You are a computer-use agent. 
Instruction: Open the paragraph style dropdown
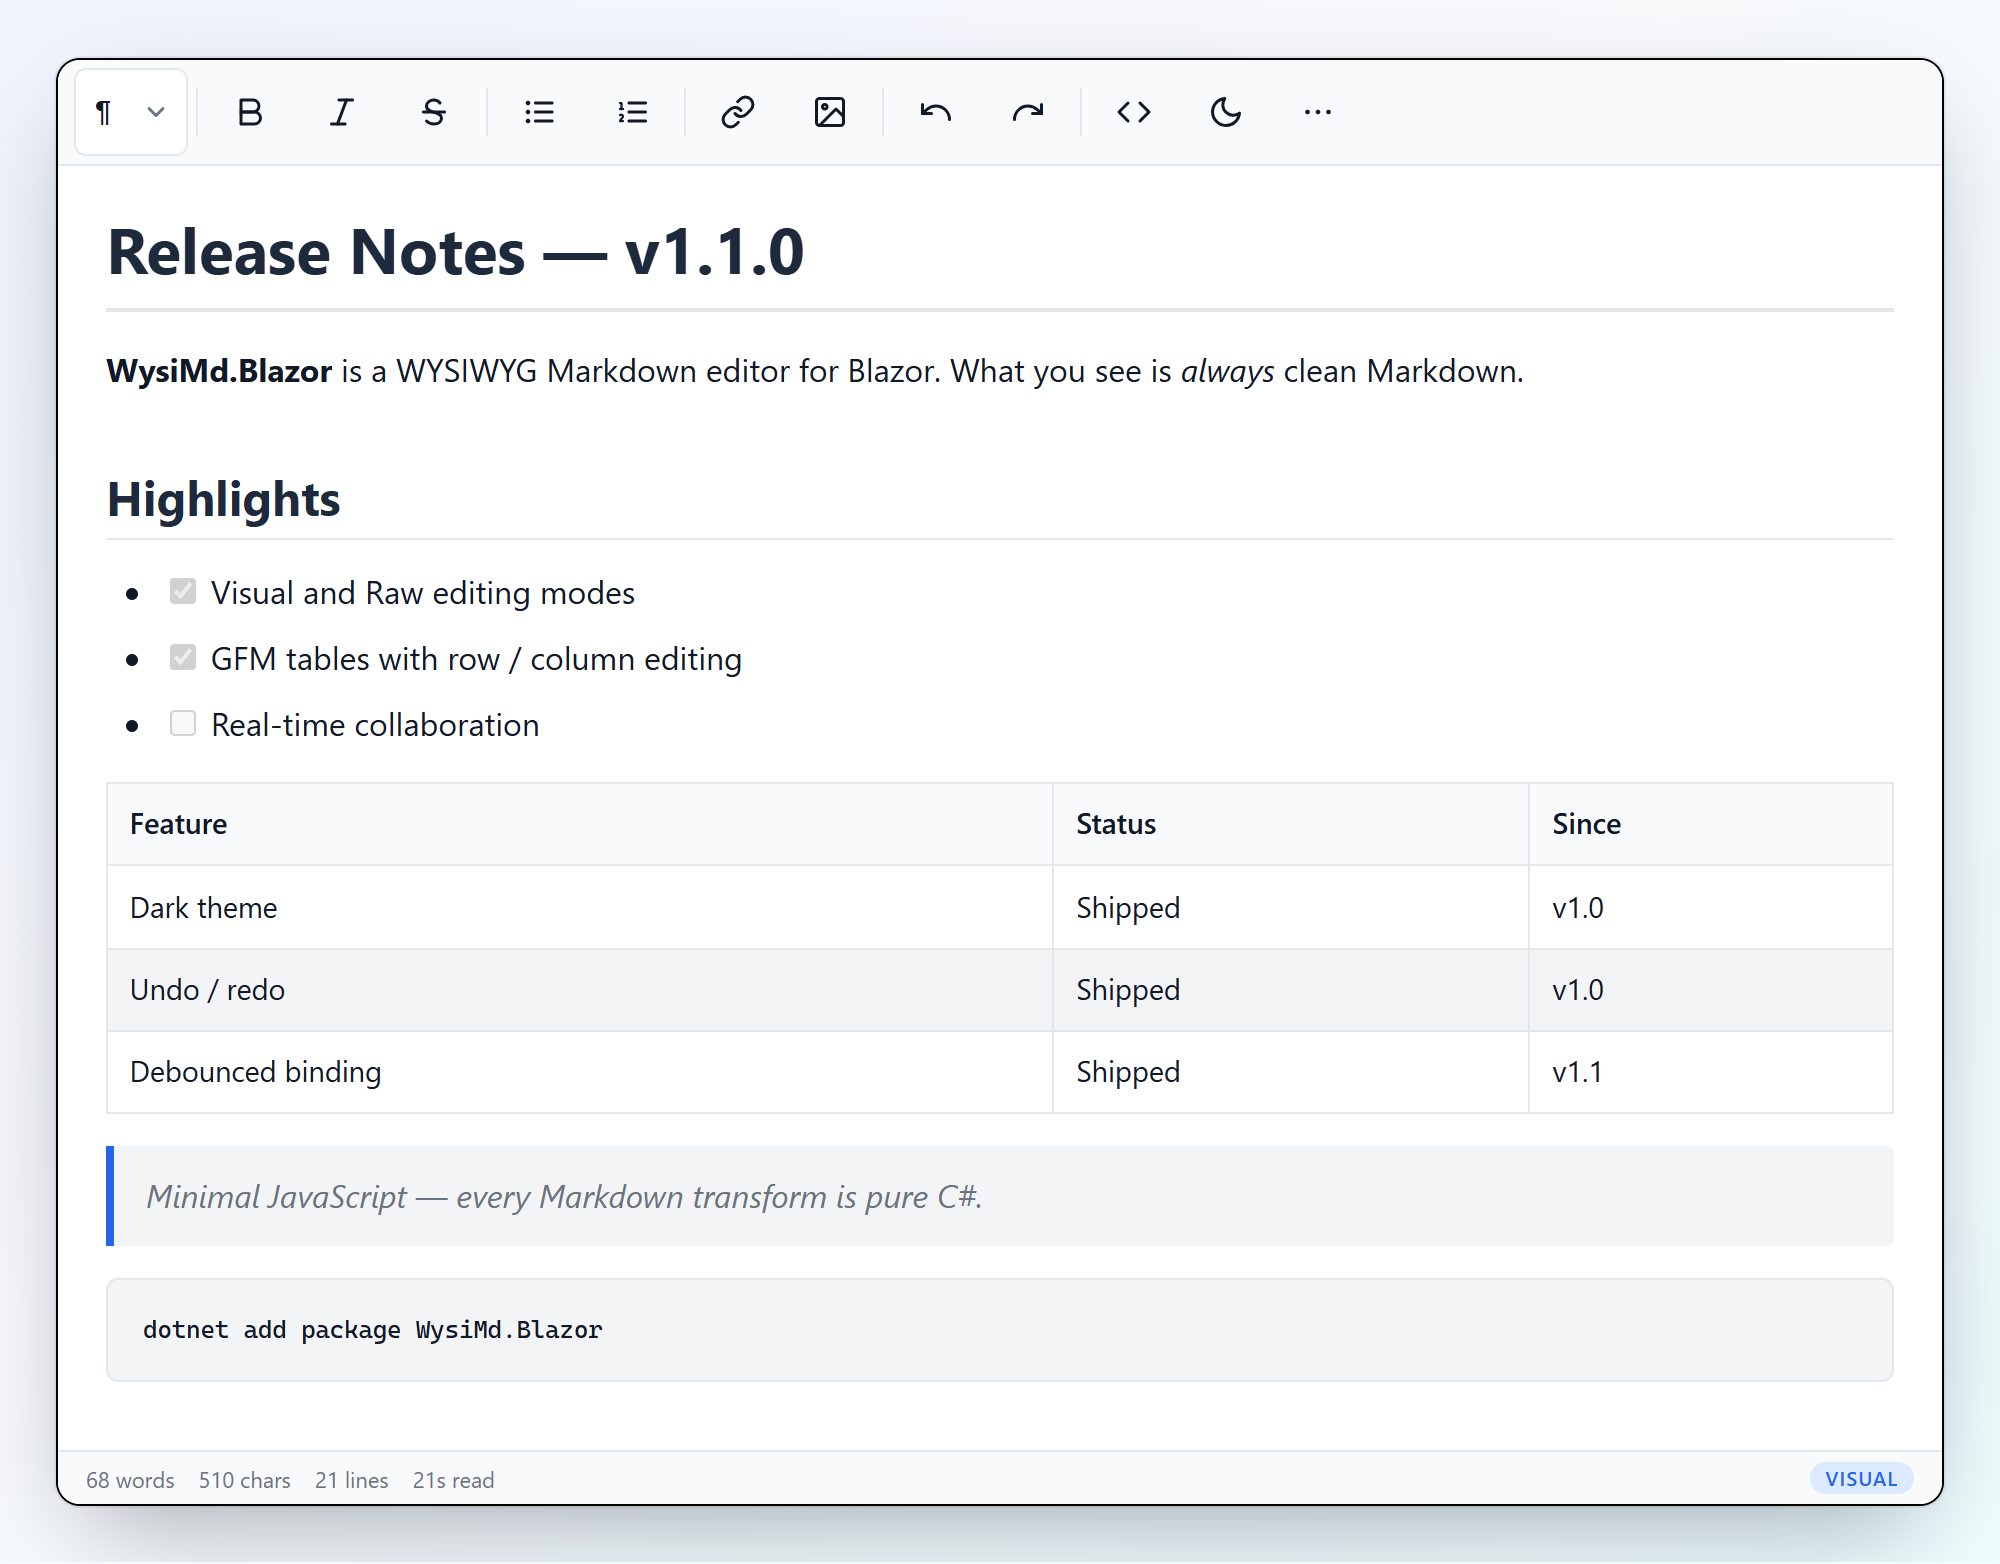click(131, 112)
